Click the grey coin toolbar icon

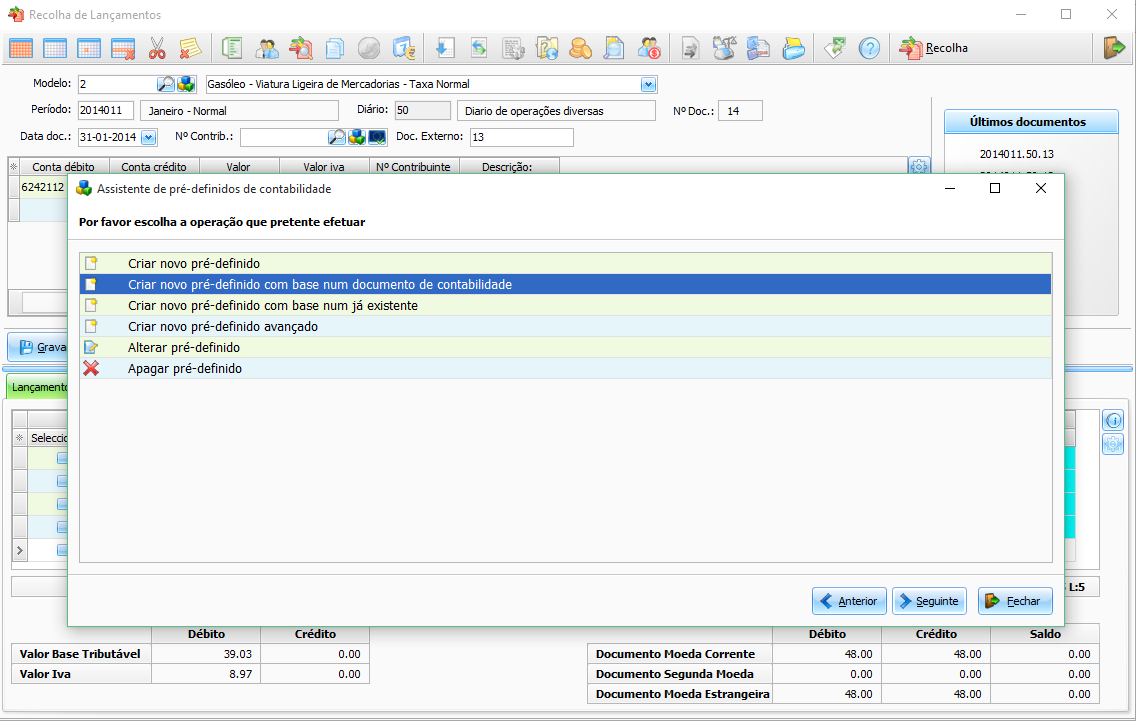(369, 49)
